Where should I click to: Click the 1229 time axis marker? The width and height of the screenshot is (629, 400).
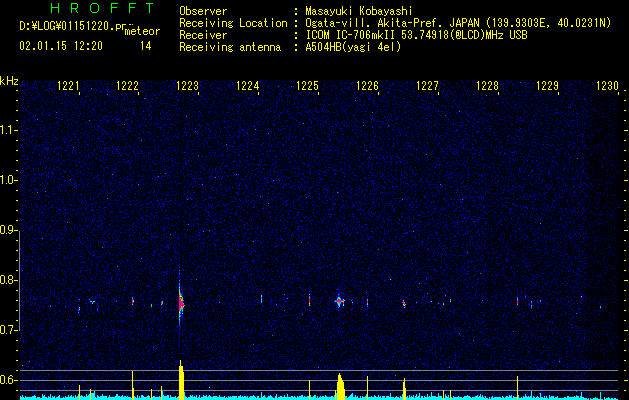click(547, 85)
